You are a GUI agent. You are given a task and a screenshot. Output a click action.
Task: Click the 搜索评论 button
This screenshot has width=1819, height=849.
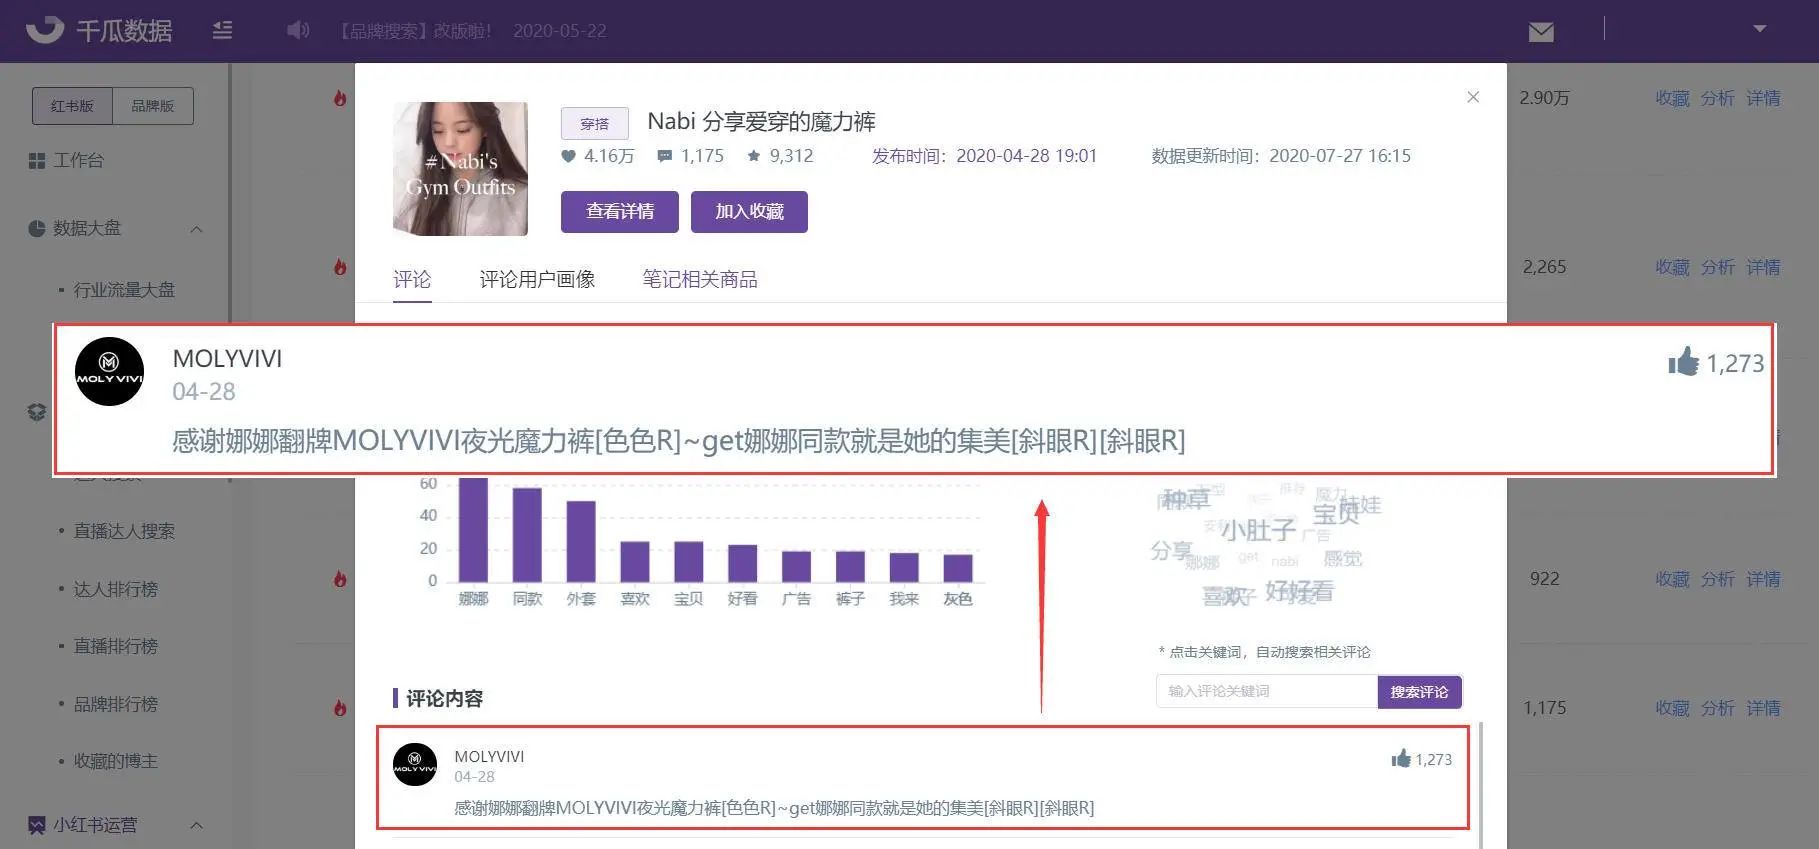click(x=1419, y=692)
